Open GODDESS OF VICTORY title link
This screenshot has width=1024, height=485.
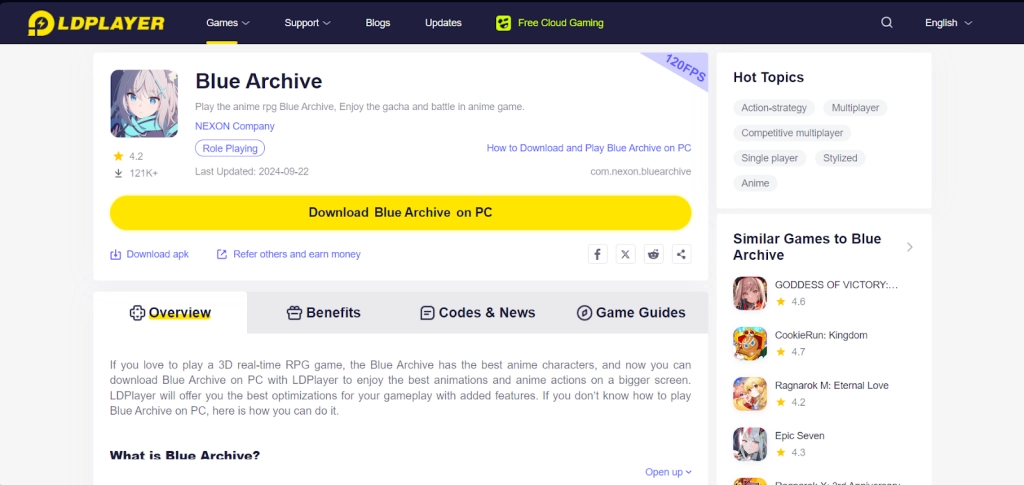[x=836, y=285]
